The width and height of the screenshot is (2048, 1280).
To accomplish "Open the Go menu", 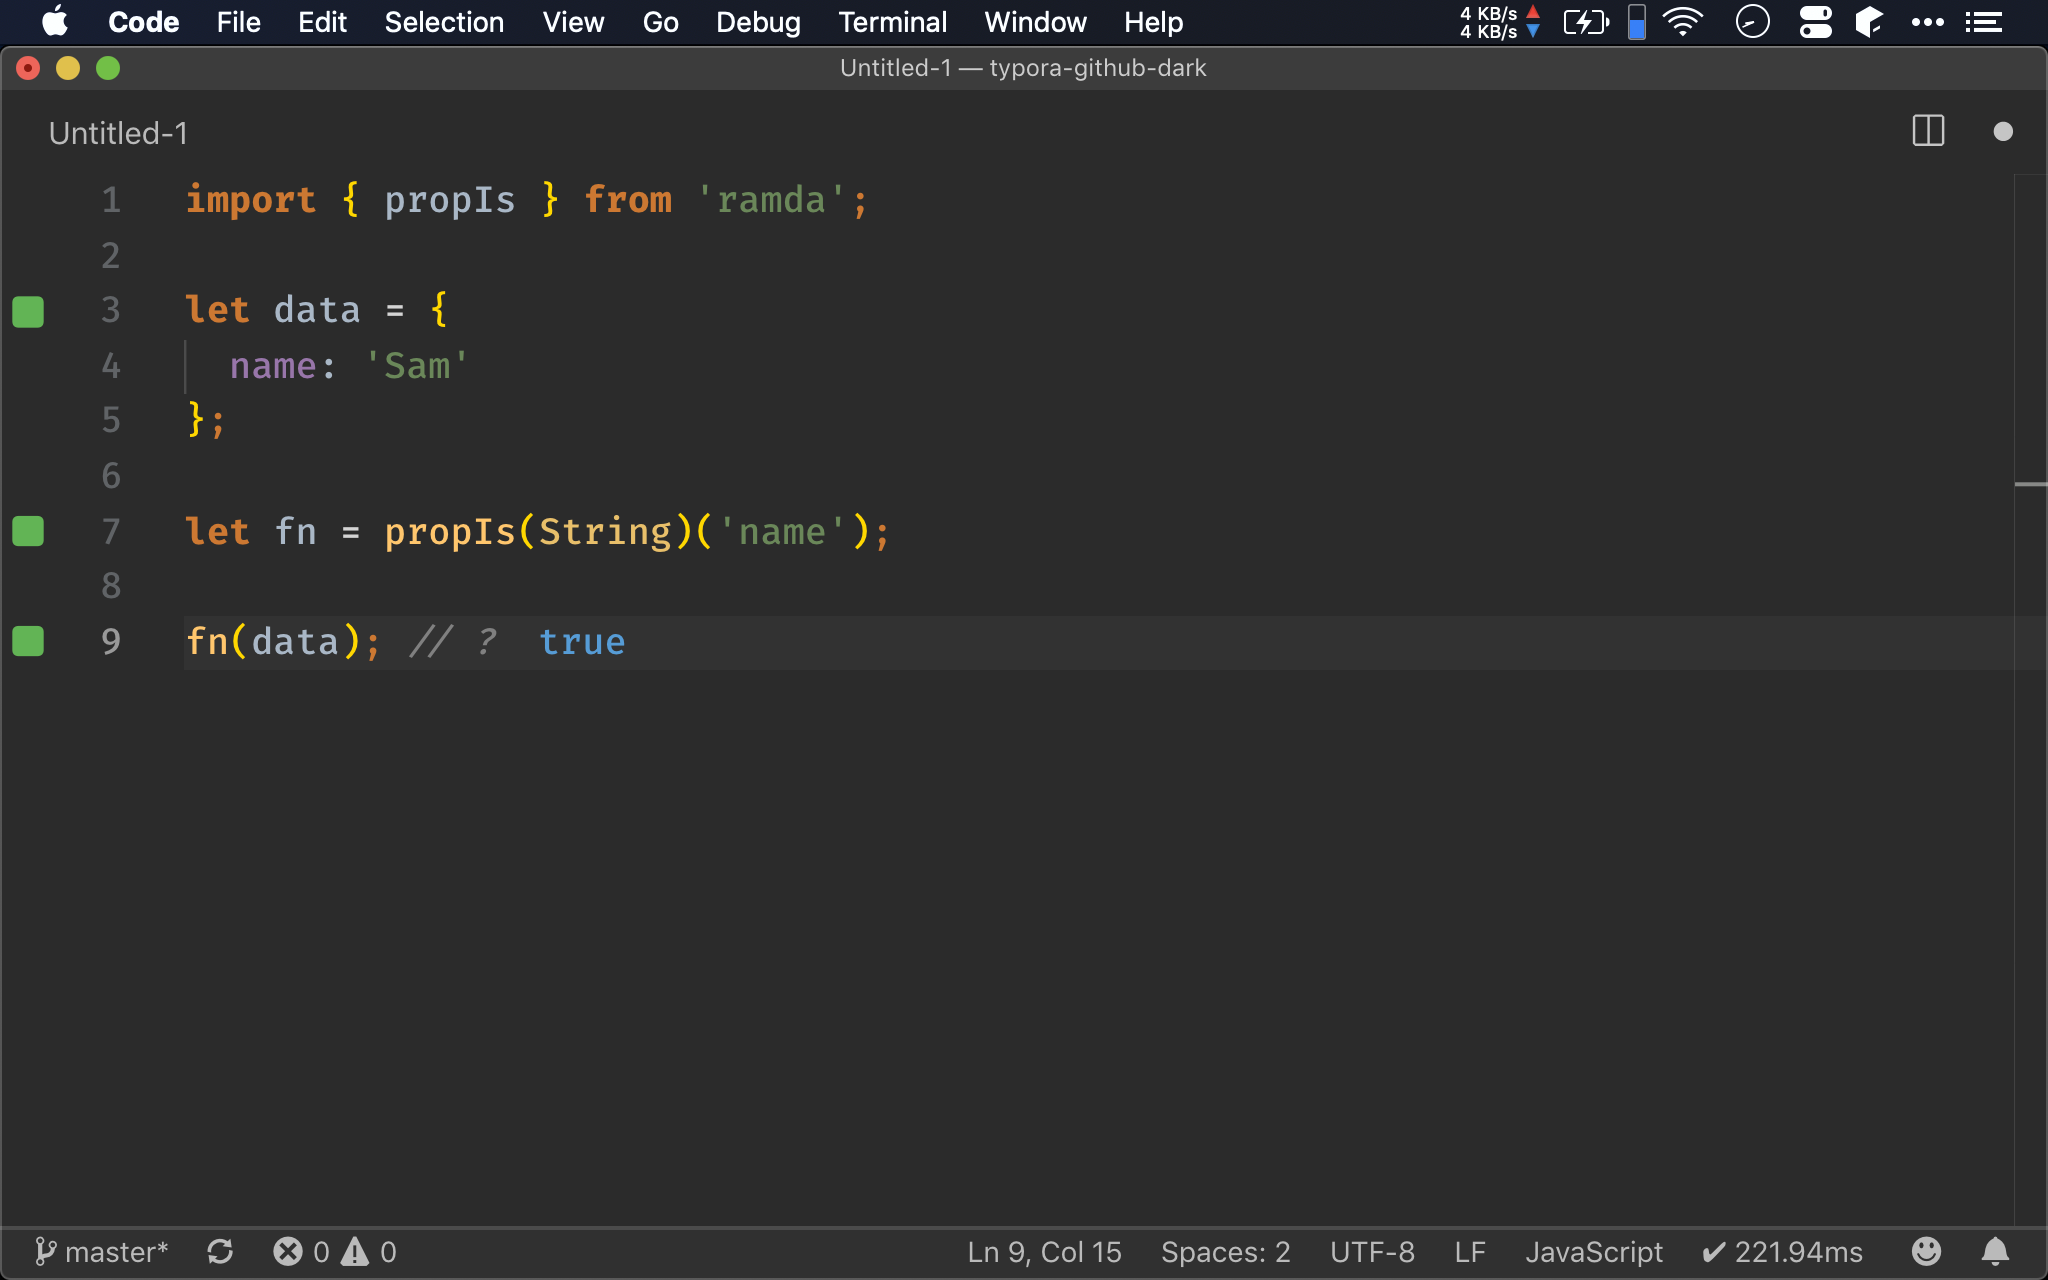I will point(660,22).
